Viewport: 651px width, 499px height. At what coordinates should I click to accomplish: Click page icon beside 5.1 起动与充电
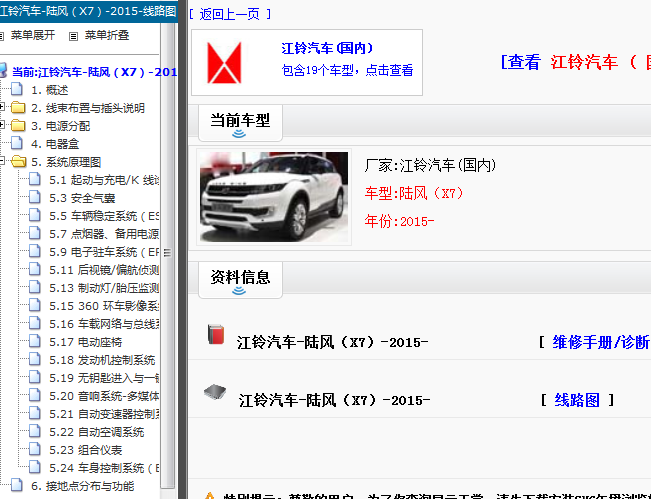(35, 179)
